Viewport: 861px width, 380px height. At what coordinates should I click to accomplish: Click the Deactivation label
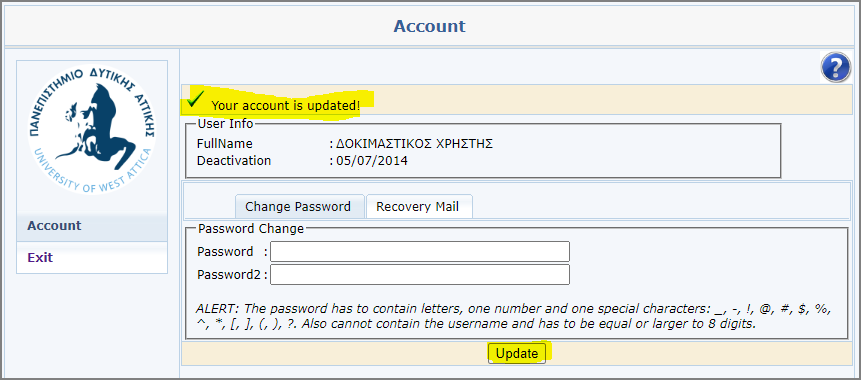pyautogui.click(x=234, y=161)
